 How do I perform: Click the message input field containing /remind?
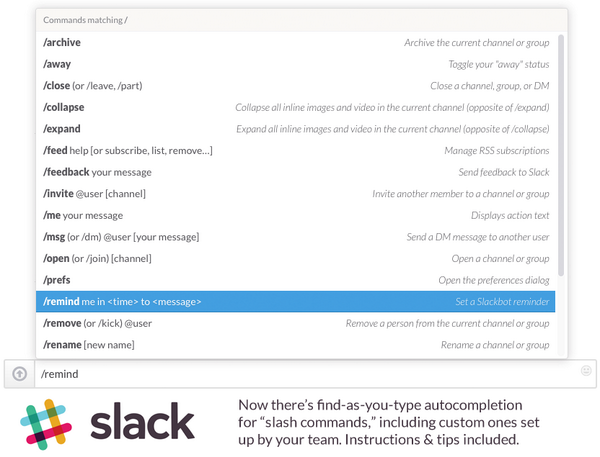pos(300,374)
